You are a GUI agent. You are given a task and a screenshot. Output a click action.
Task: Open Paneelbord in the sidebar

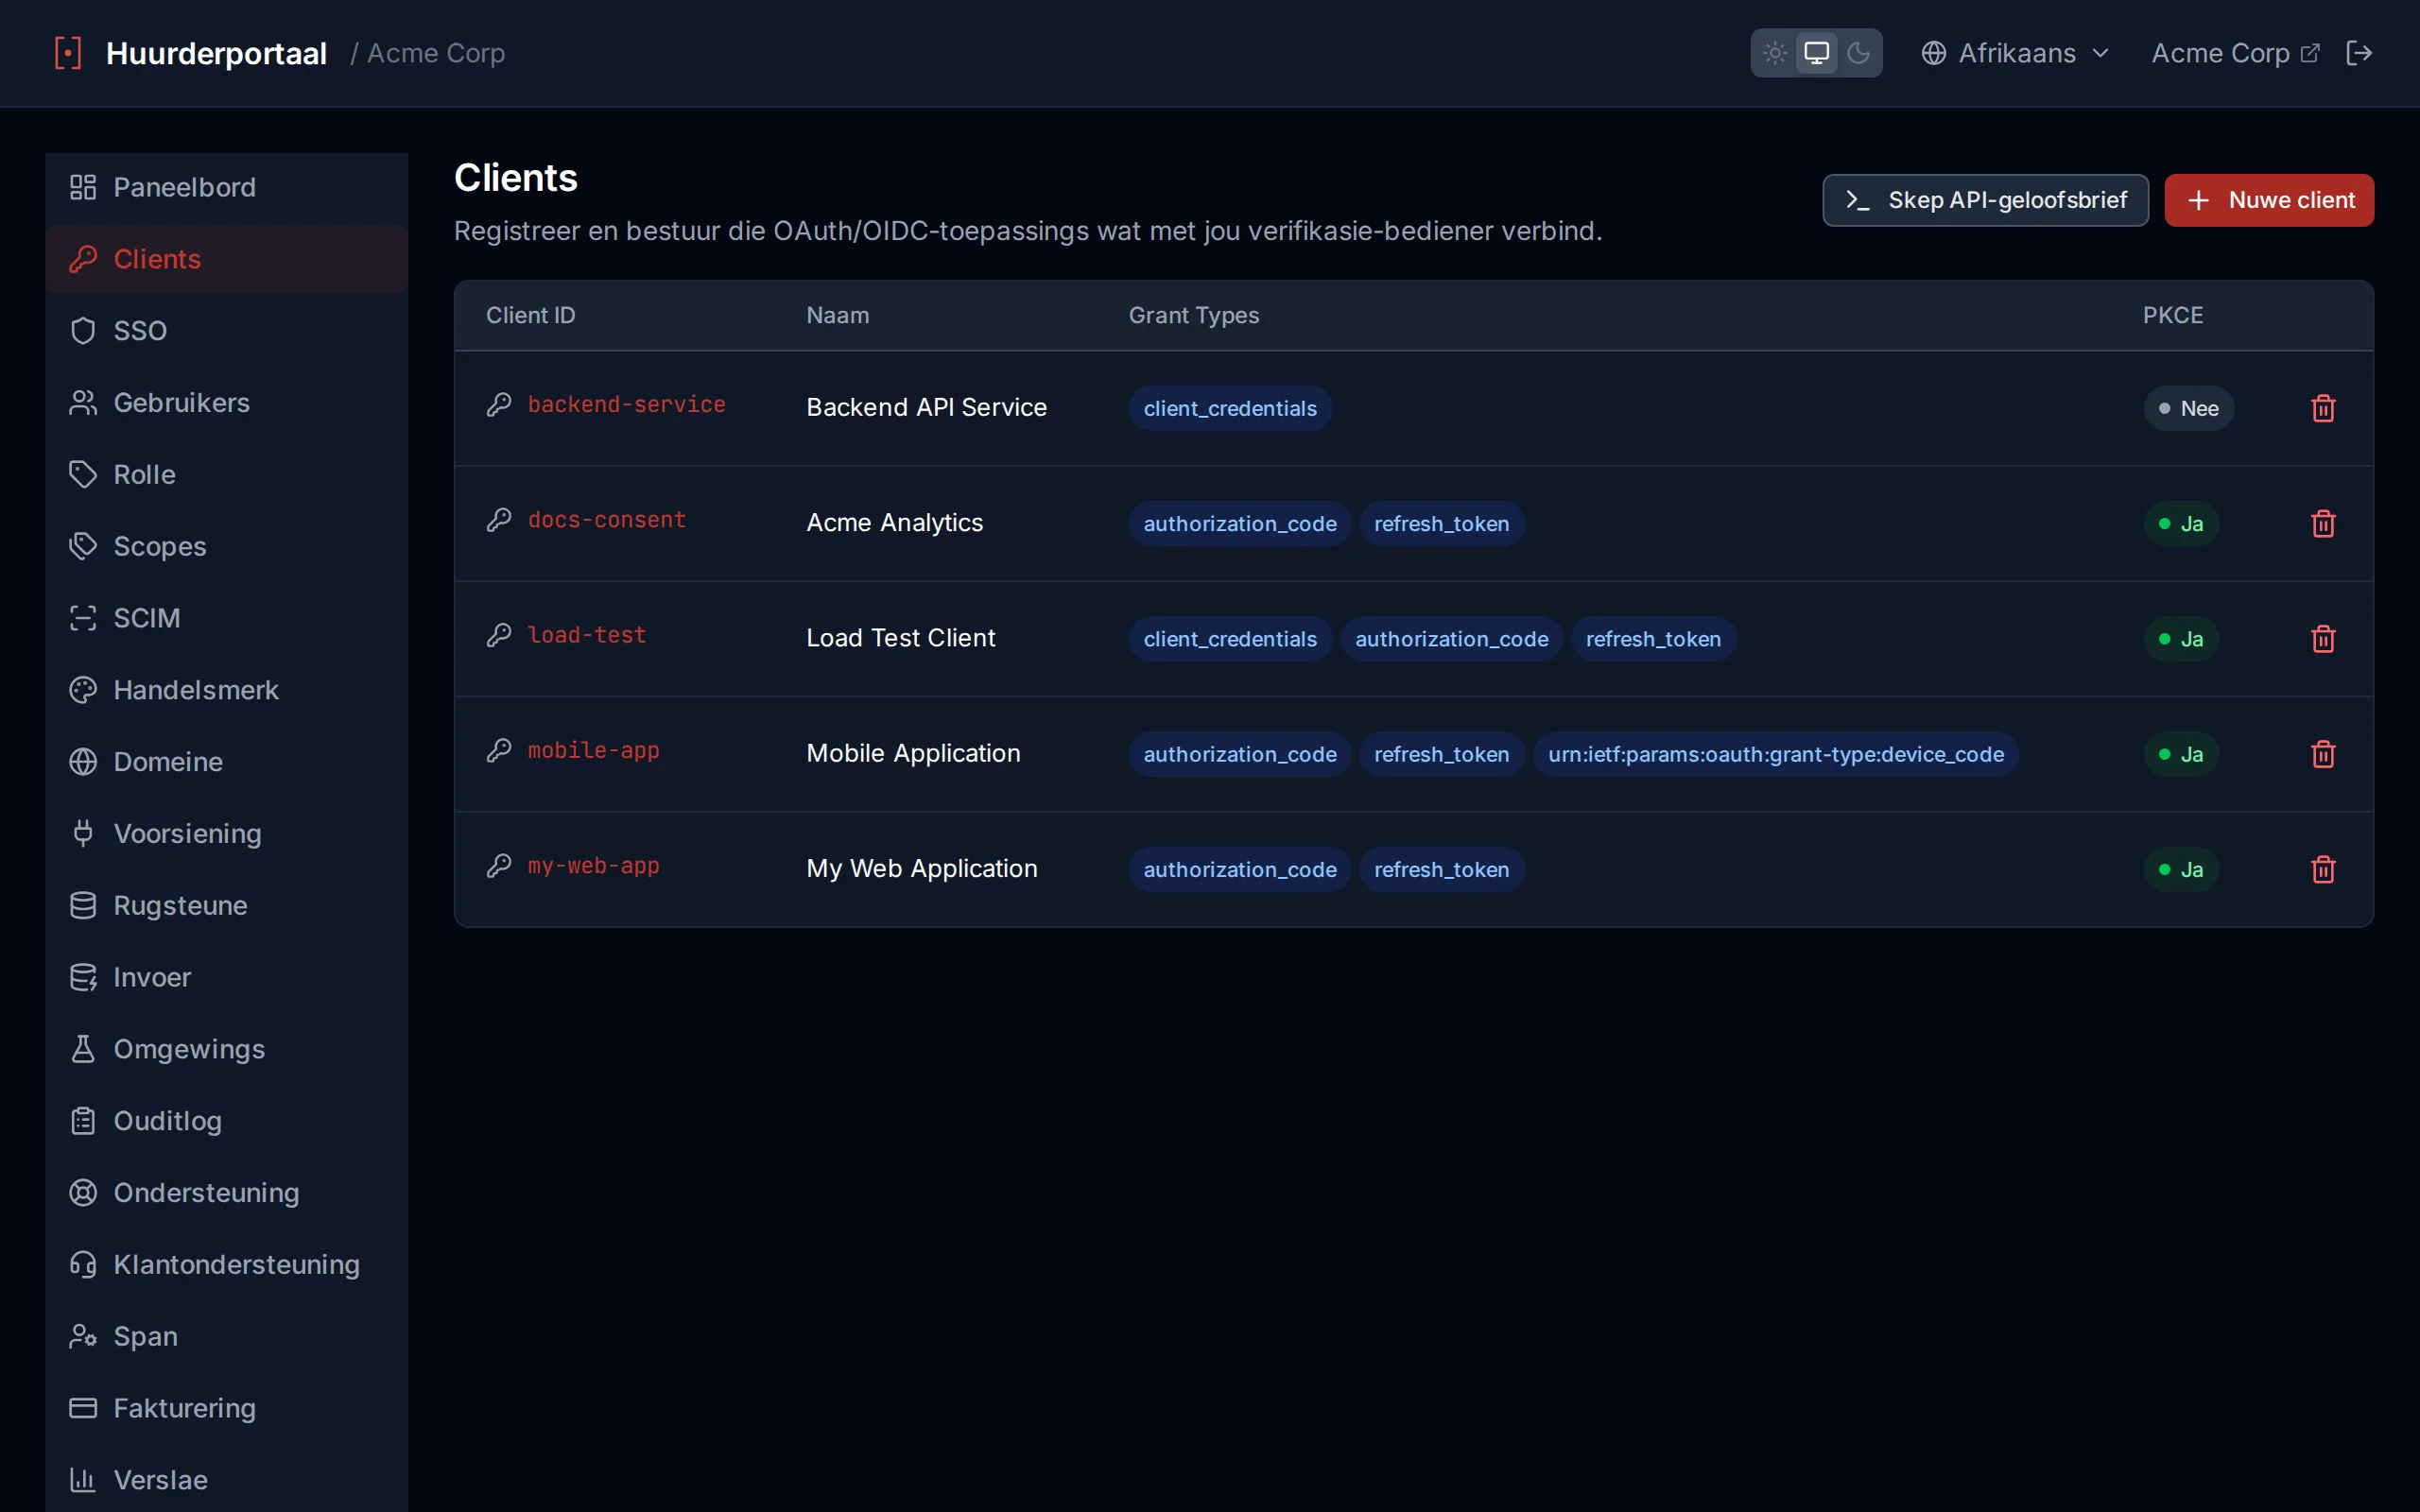(226, 187)
